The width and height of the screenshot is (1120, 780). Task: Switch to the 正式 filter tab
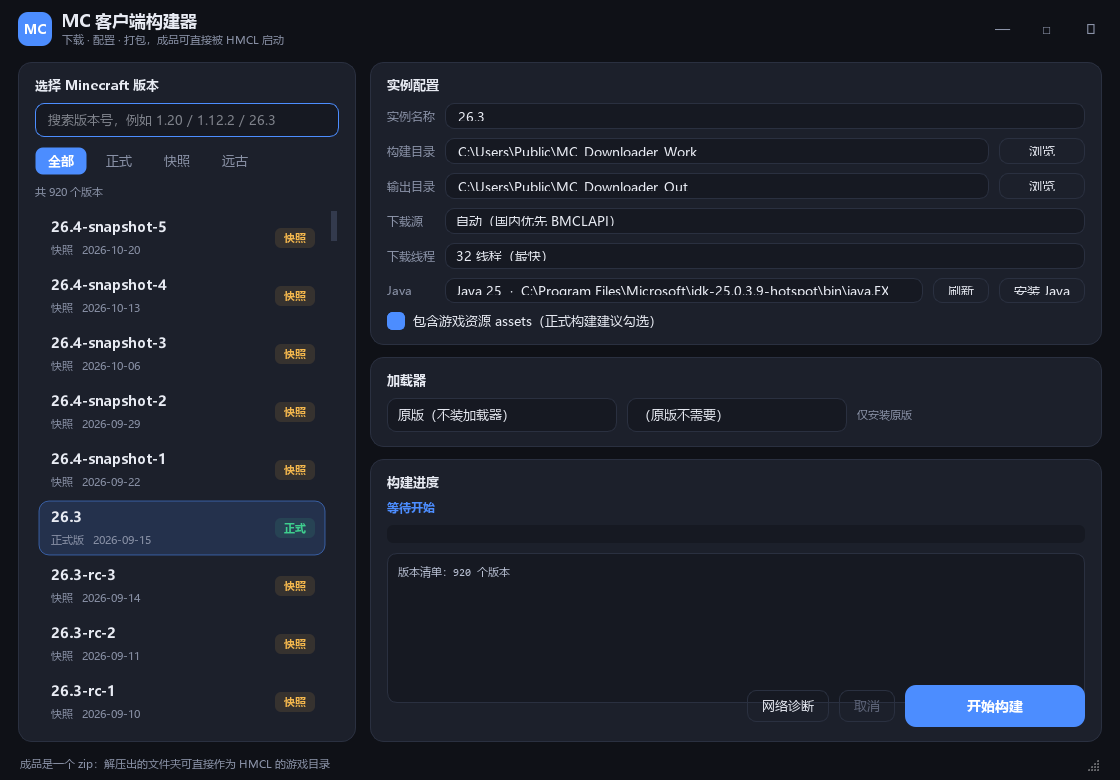pyautogui.click(x=119, y=161)
